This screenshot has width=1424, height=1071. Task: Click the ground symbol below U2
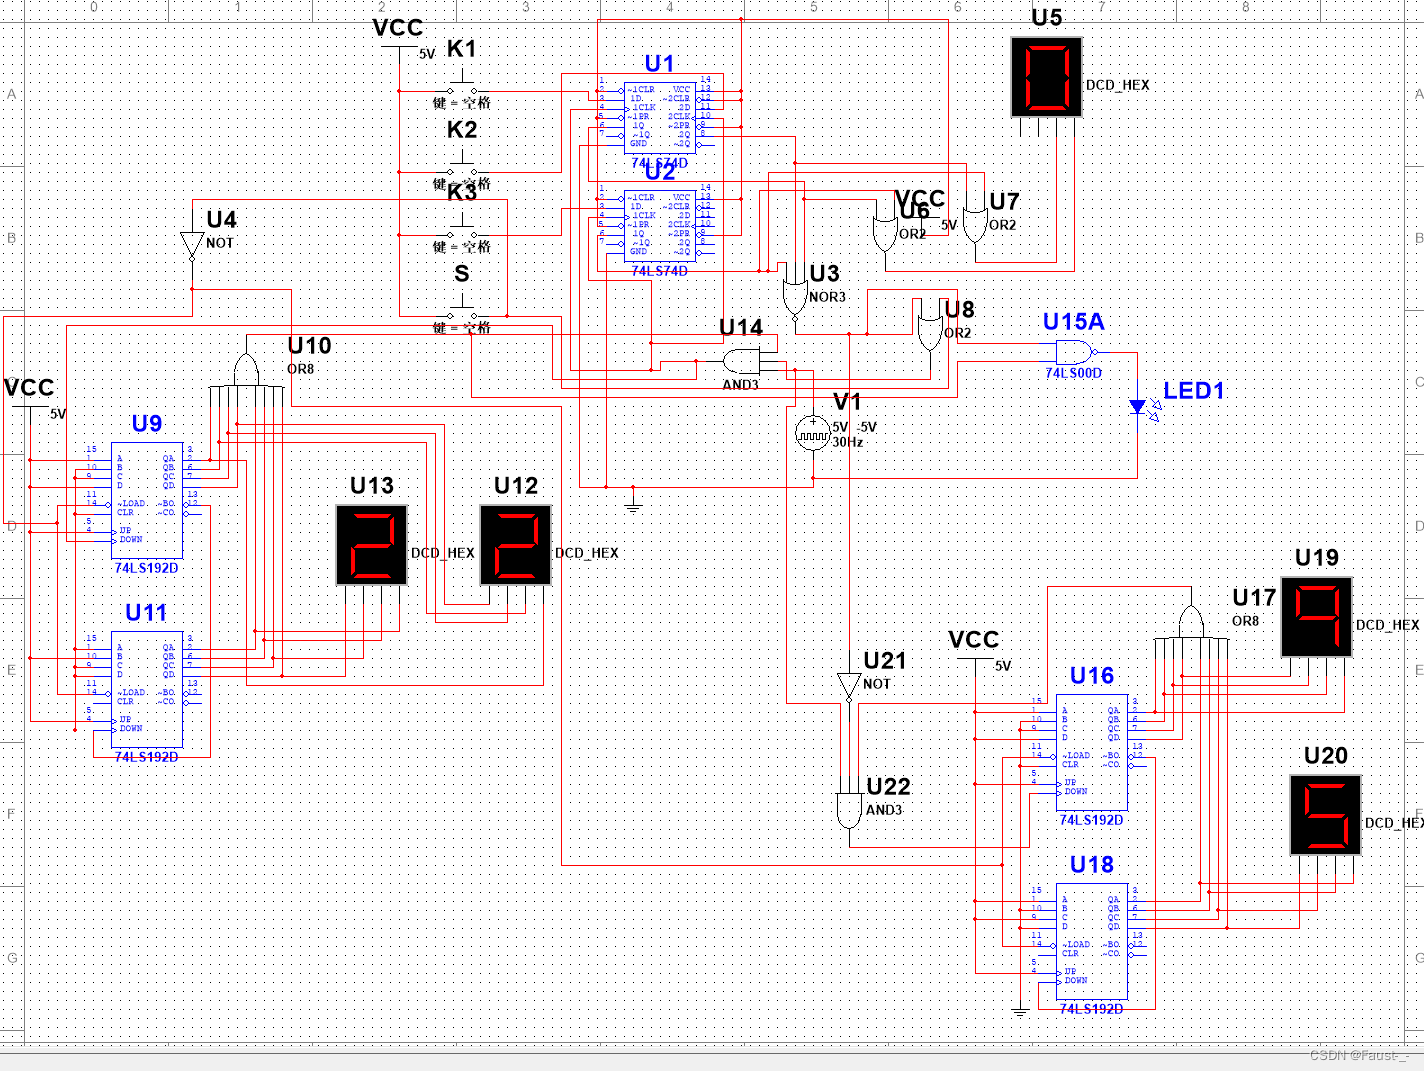tap(632, 506)
